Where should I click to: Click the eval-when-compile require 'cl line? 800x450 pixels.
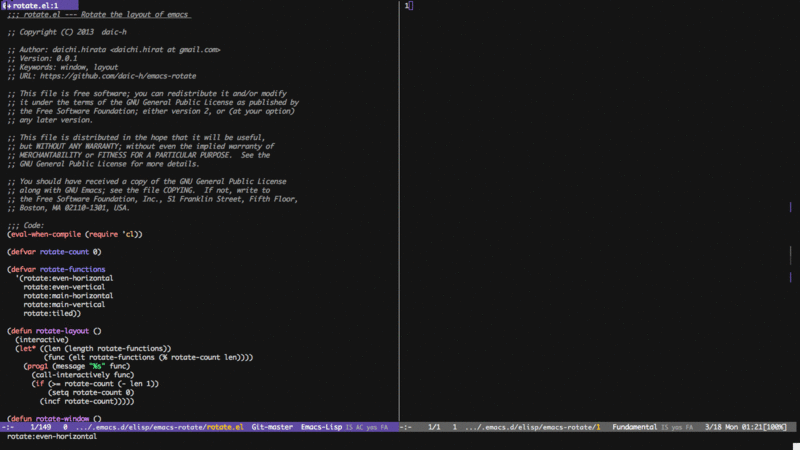coord(75,234)
